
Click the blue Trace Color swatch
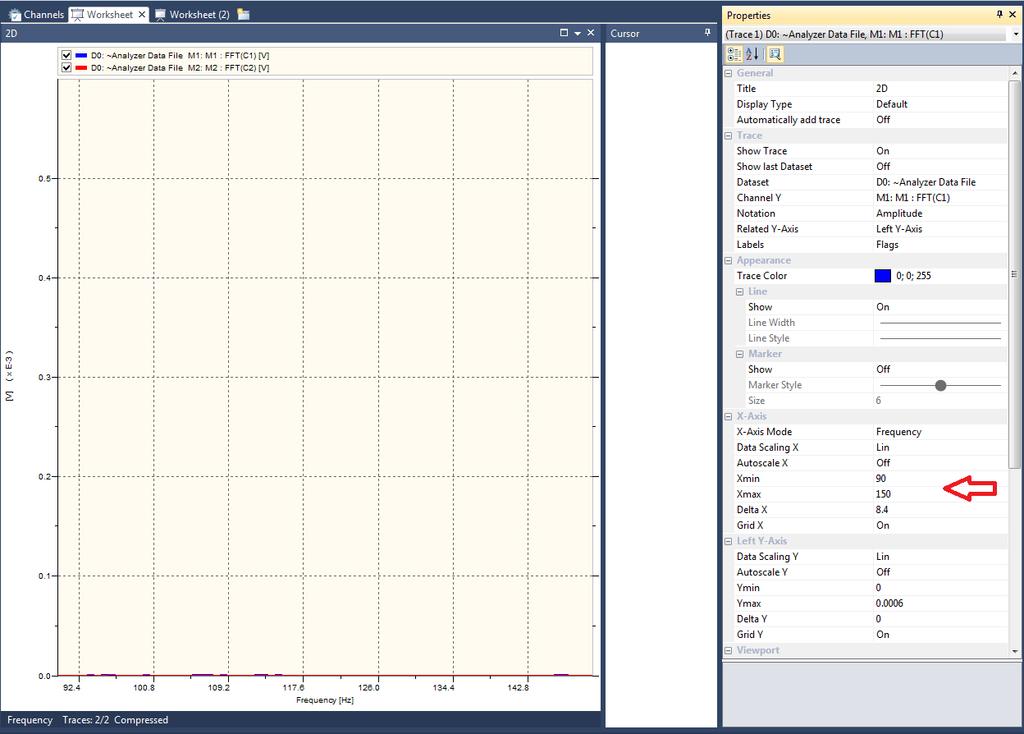pos(882,276)
